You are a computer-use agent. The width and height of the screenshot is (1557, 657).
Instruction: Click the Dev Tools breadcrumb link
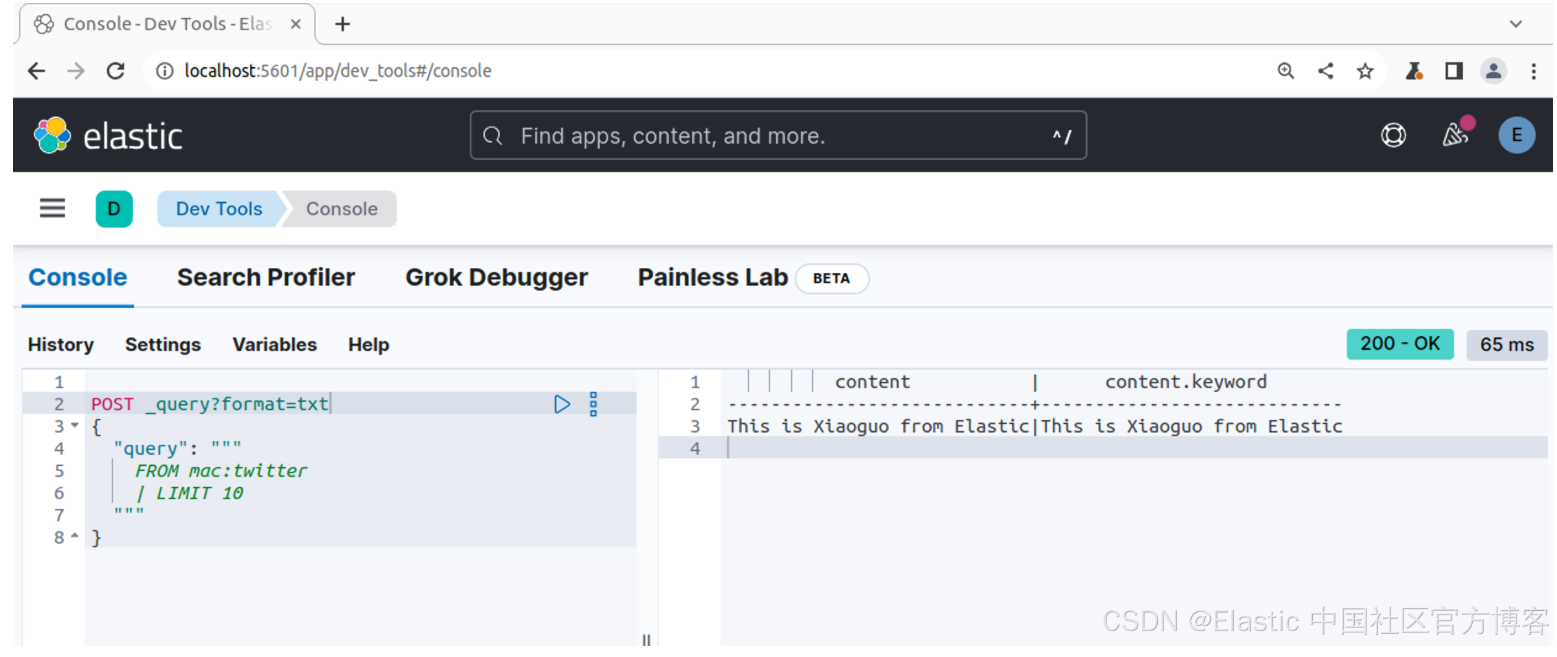(x=219, y=209)
